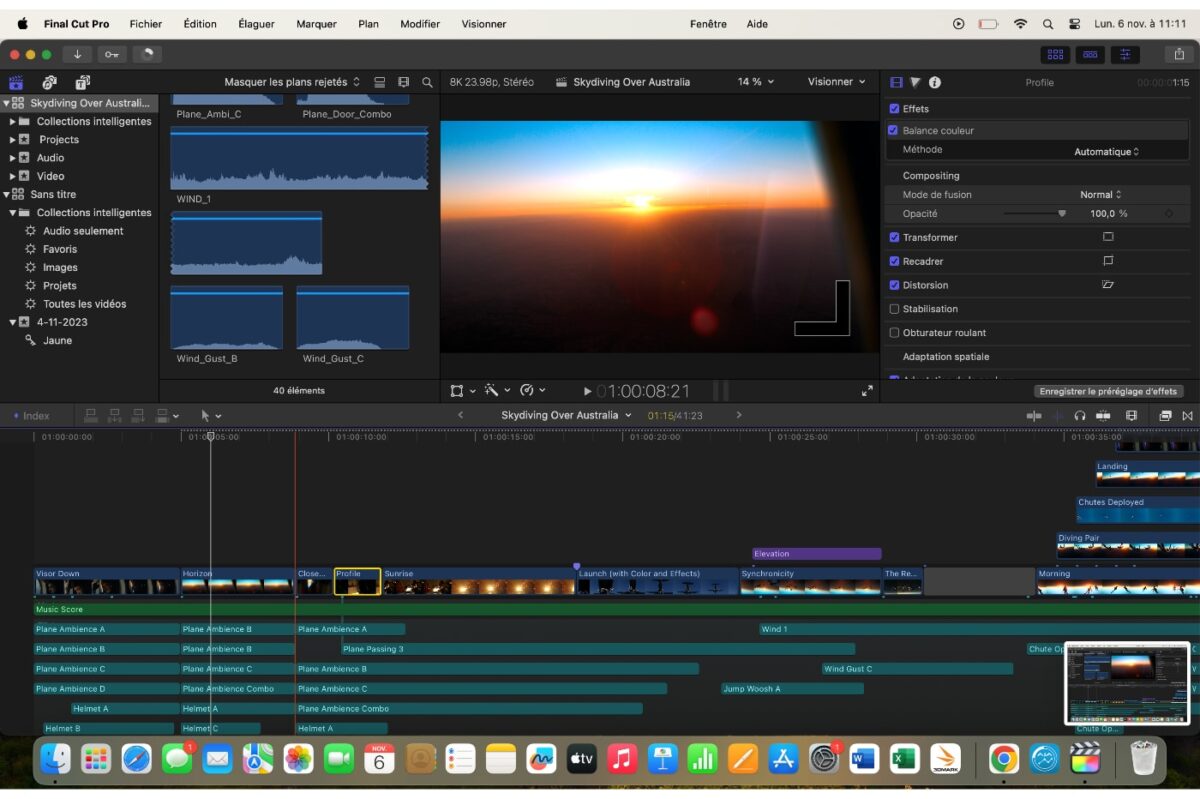Open the Visionner menu in menu bar
Viewport: 1200px width, 799px height.
484,24
